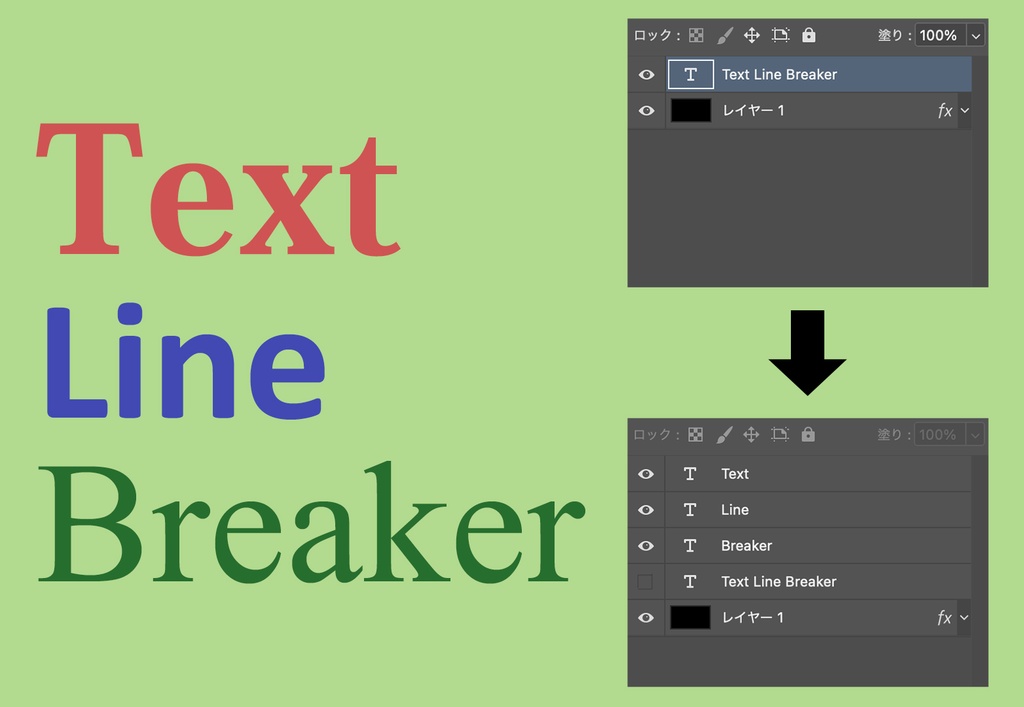Image resolution: width=1024 pixels, height=707 pixels.
Task: Click the T icon of the Text layer
Action: coord(690,473)
